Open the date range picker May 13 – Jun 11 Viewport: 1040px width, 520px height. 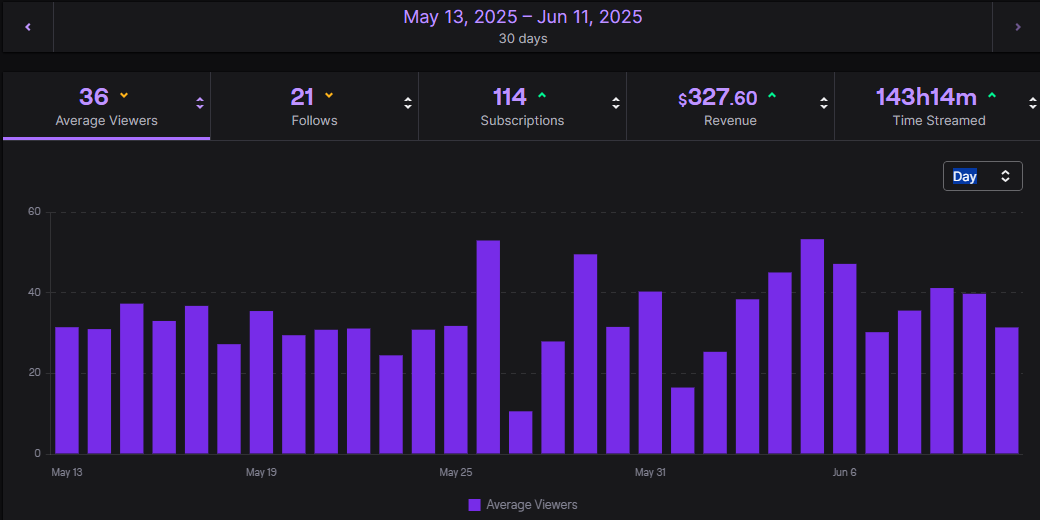(523, 27)
